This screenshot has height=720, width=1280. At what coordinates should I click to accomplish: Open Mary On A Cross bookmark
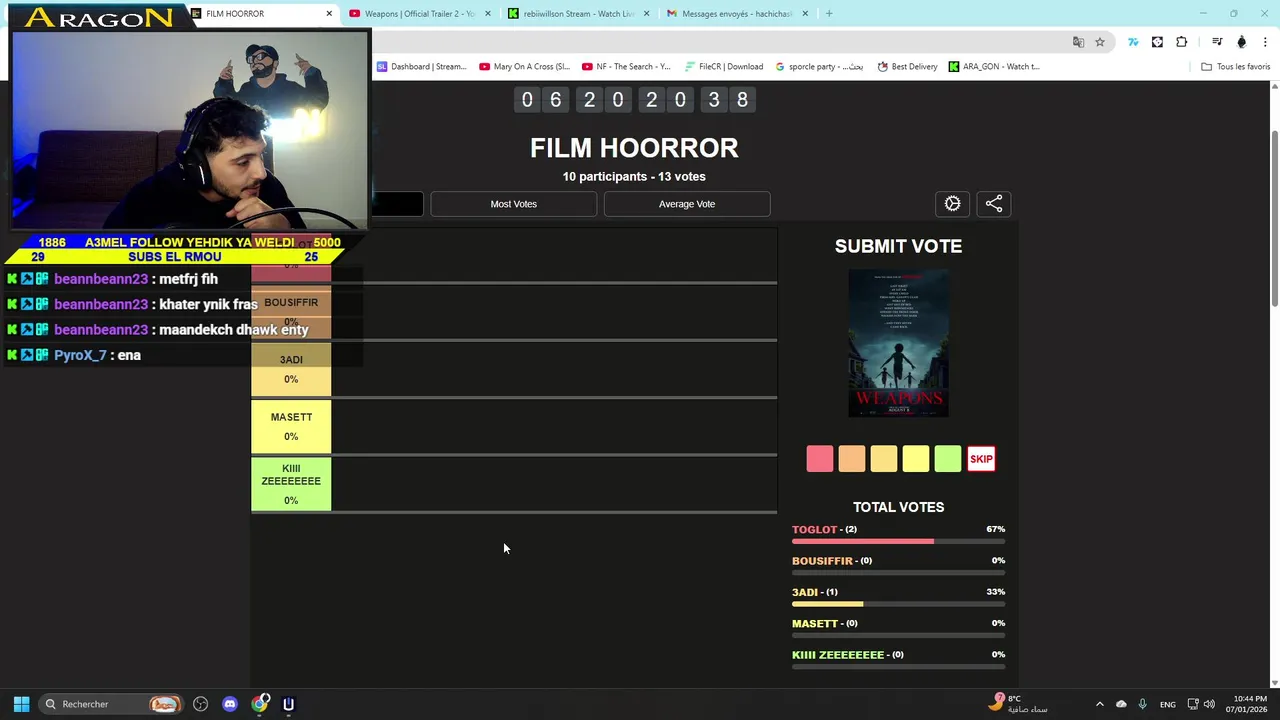tap(524, 67)
